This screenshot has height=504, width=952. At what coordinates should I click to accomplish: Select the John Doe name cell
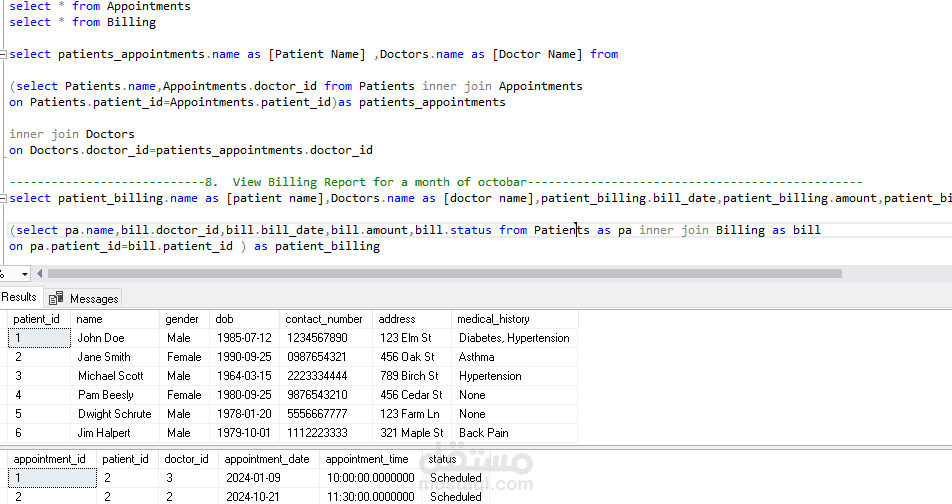click(x=101, y=338)
